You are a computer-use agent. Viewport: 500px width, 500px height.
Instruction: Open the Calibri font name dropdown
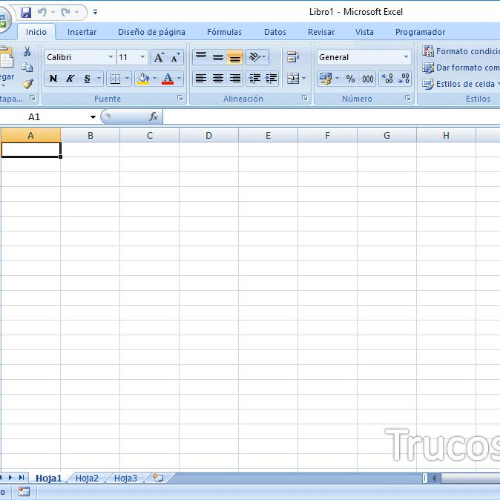pos(111,57)
